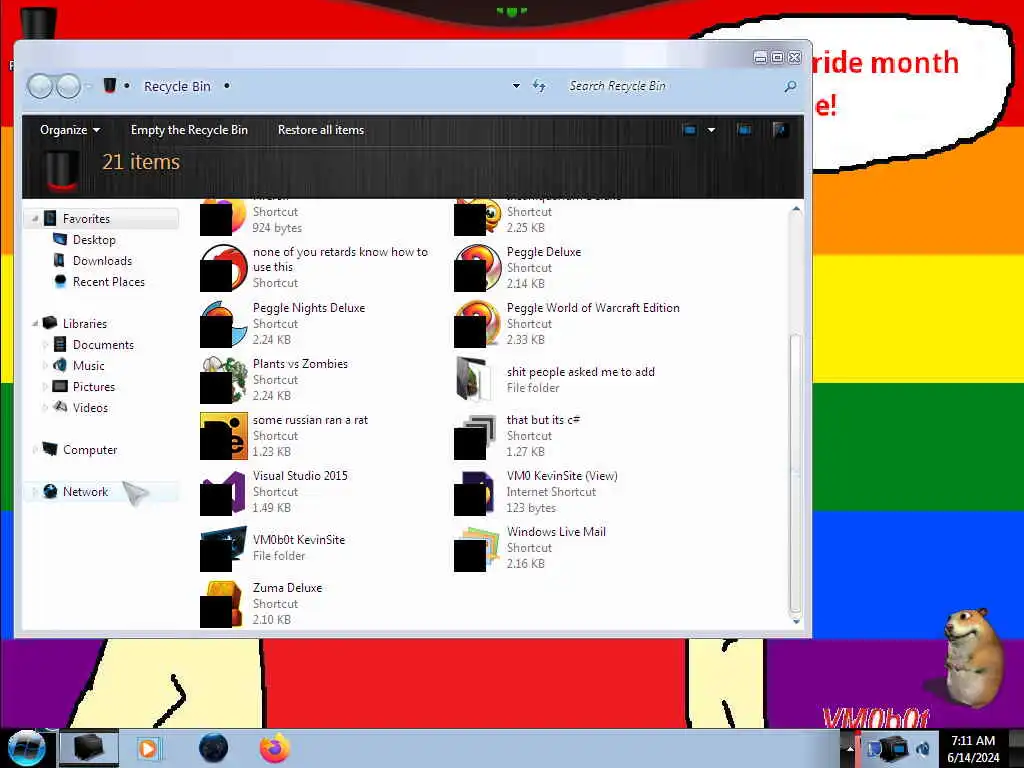Expand the Pictures library node
This screenshot has width=1024, height=768.
coord(45,387)
